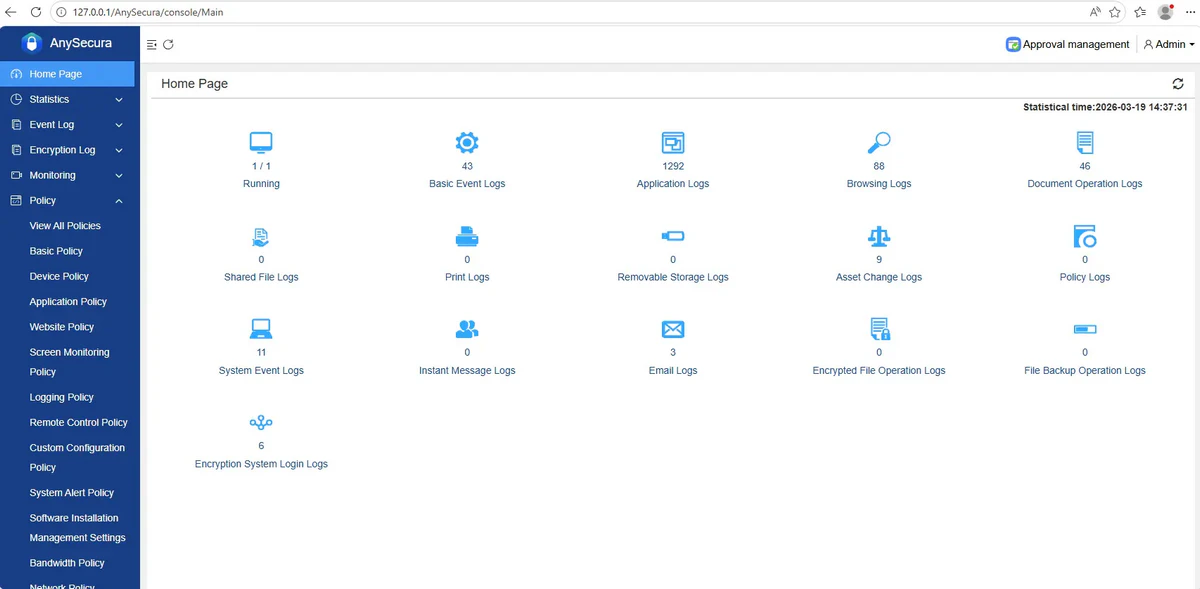Open Custom Configuration Policy item

[x=77, y=457]
